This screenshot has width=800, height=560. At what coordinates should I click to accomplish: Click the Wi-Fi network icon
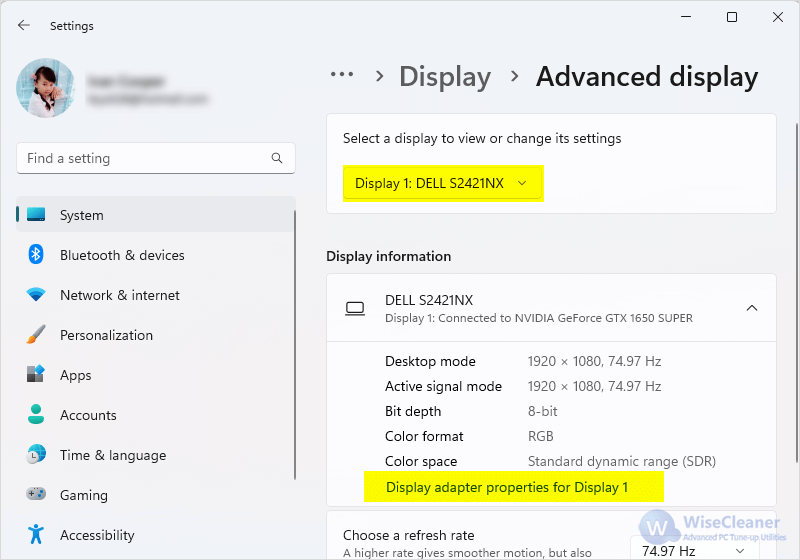pyautogui.click(x=36, y=294)
